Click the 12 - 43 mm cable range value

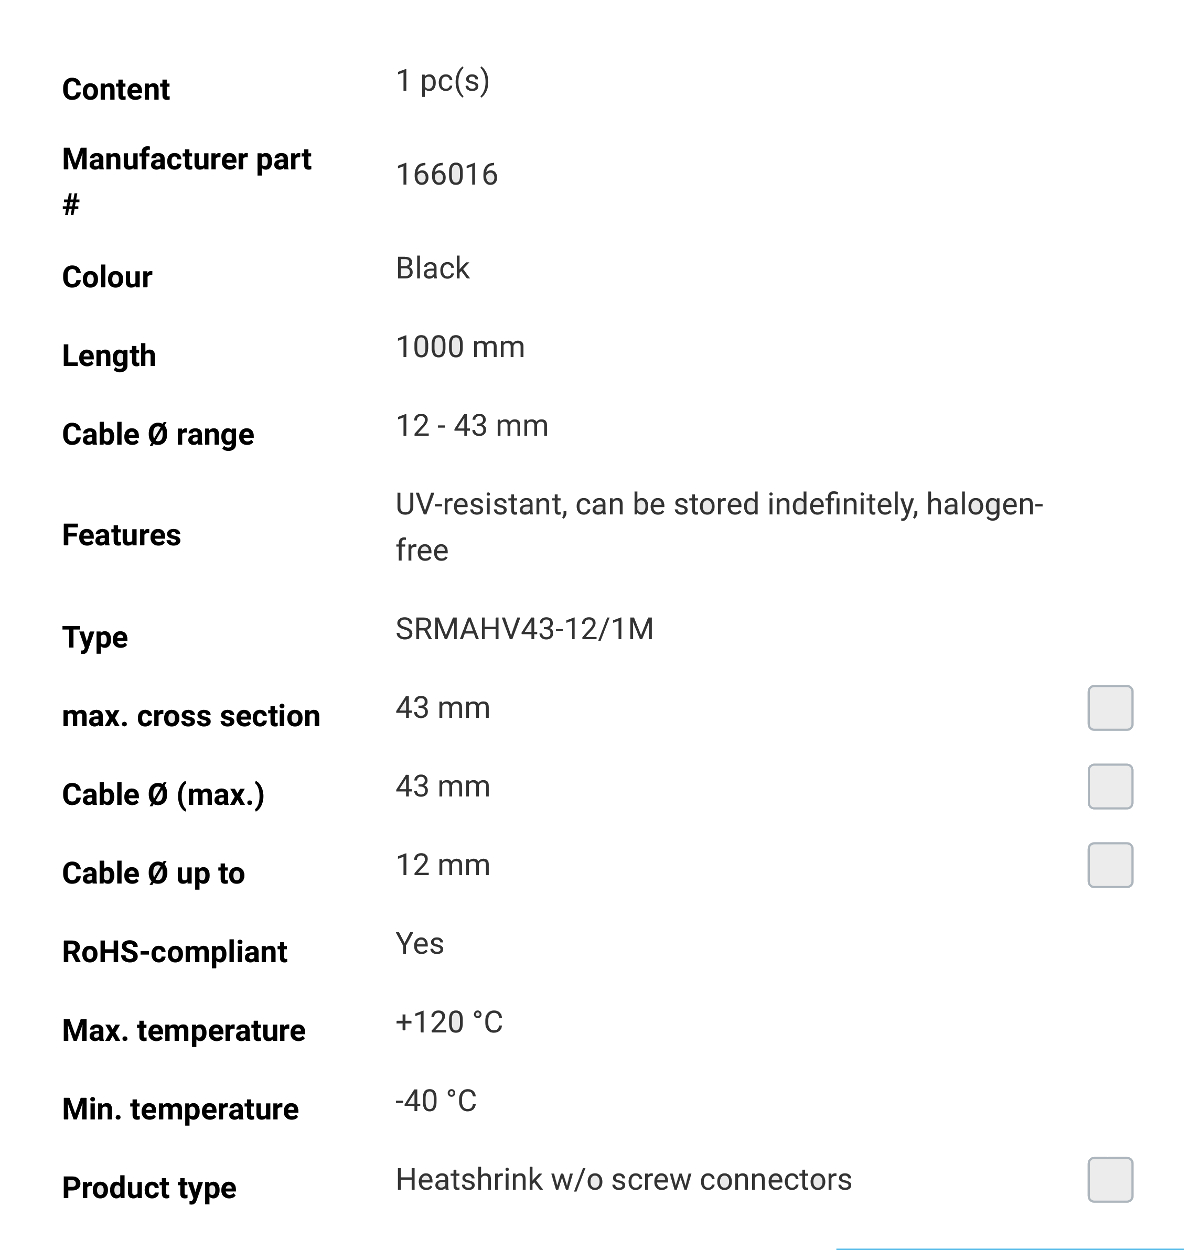(x=472, y=426)
